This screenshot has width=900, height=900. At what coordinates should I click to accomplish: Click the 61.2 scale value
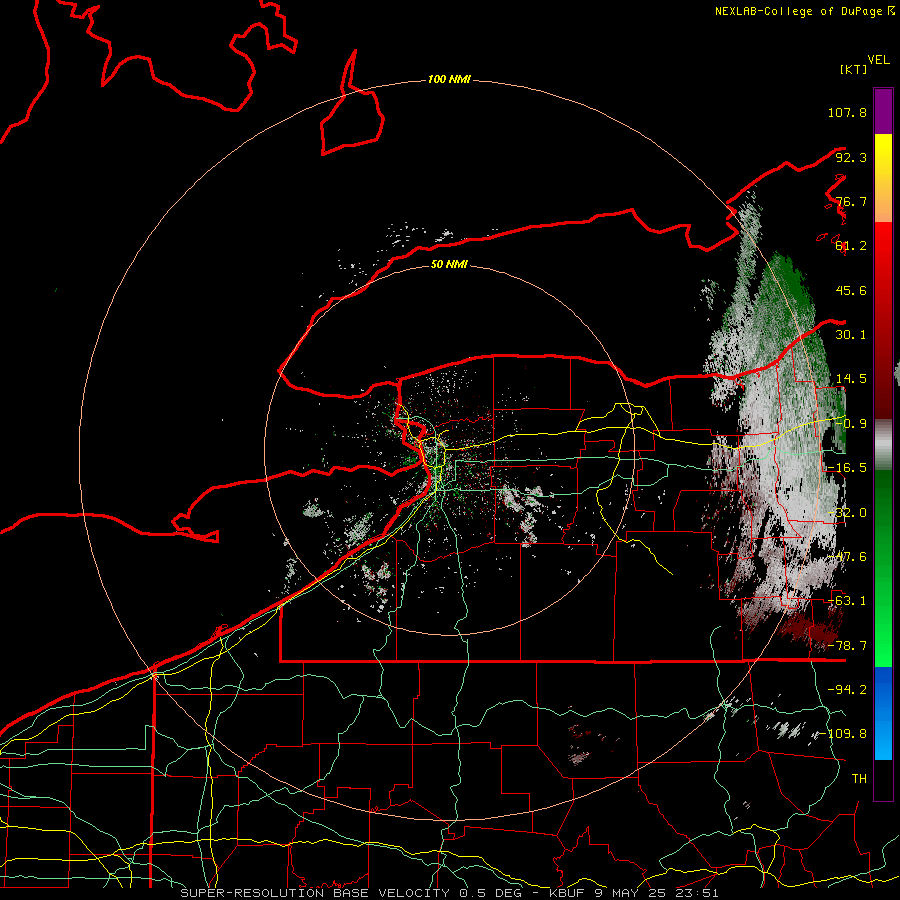pos(851,246)
